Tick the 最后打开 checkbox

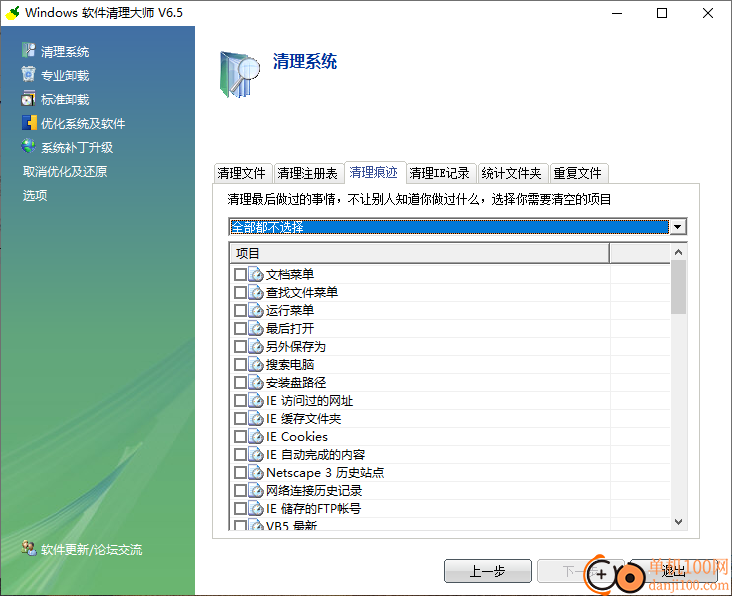pyautogui.click(x=240, y=329)
